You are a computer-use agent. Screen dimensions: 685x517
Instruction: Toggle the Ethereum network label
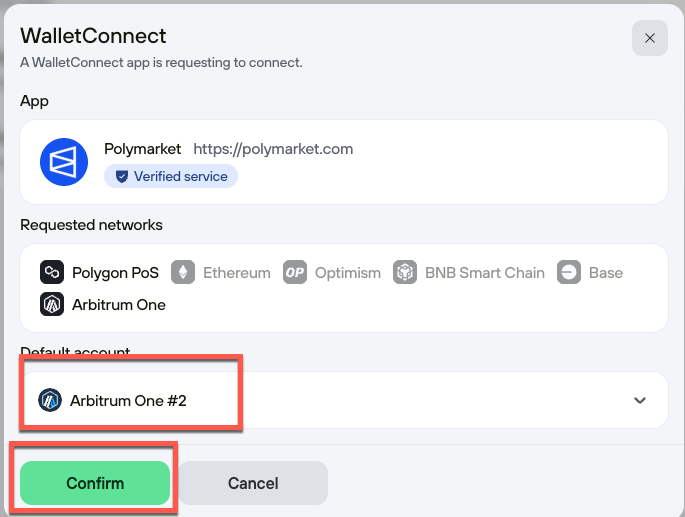pyautogui.click(x=237, y=273)
